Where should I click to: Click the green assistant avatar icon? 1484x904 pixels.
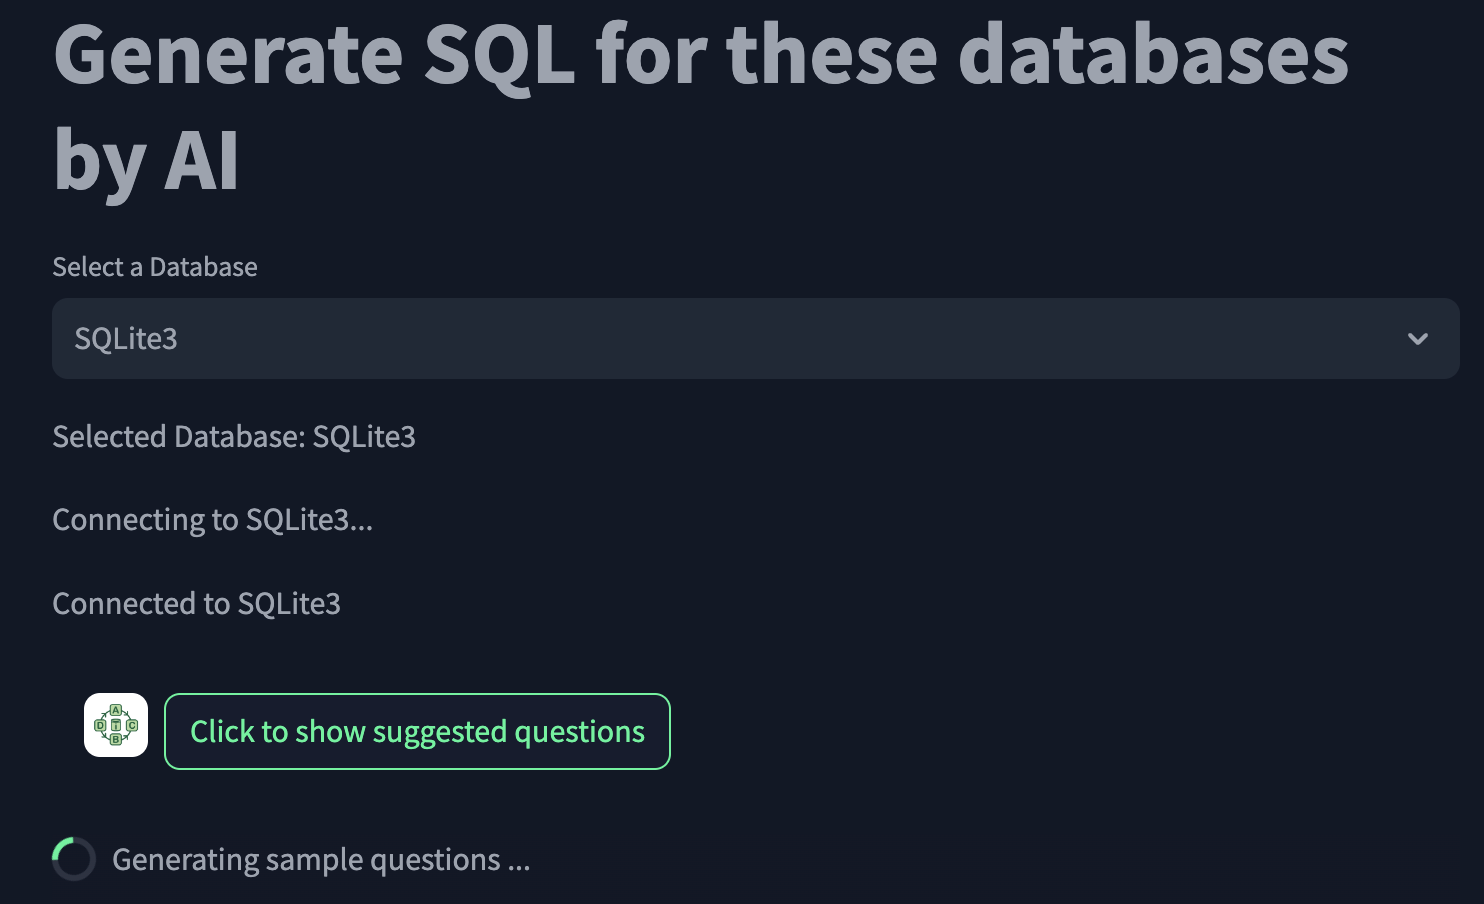[x=116, y=725]
